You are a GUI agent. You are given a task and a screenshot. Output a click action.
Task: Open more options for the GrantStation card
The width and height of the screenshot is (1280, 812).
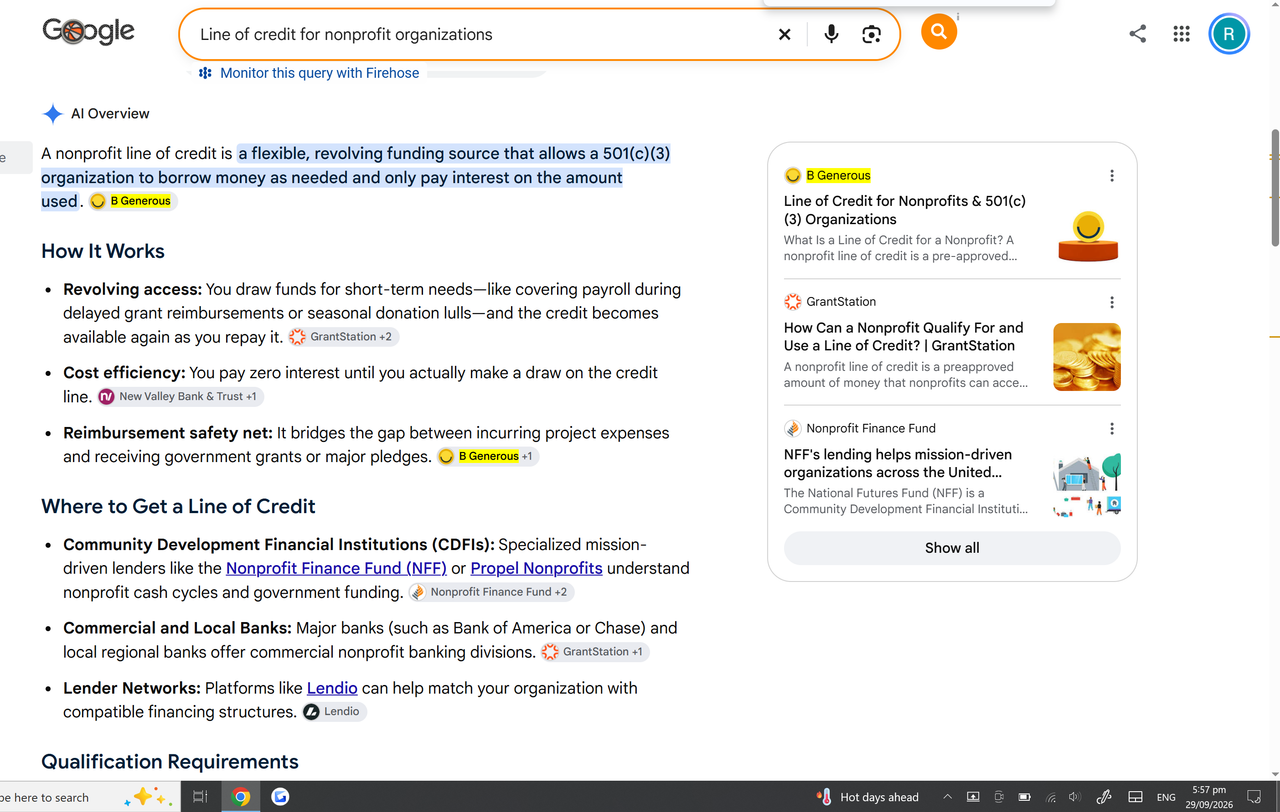pos(1112,302)
